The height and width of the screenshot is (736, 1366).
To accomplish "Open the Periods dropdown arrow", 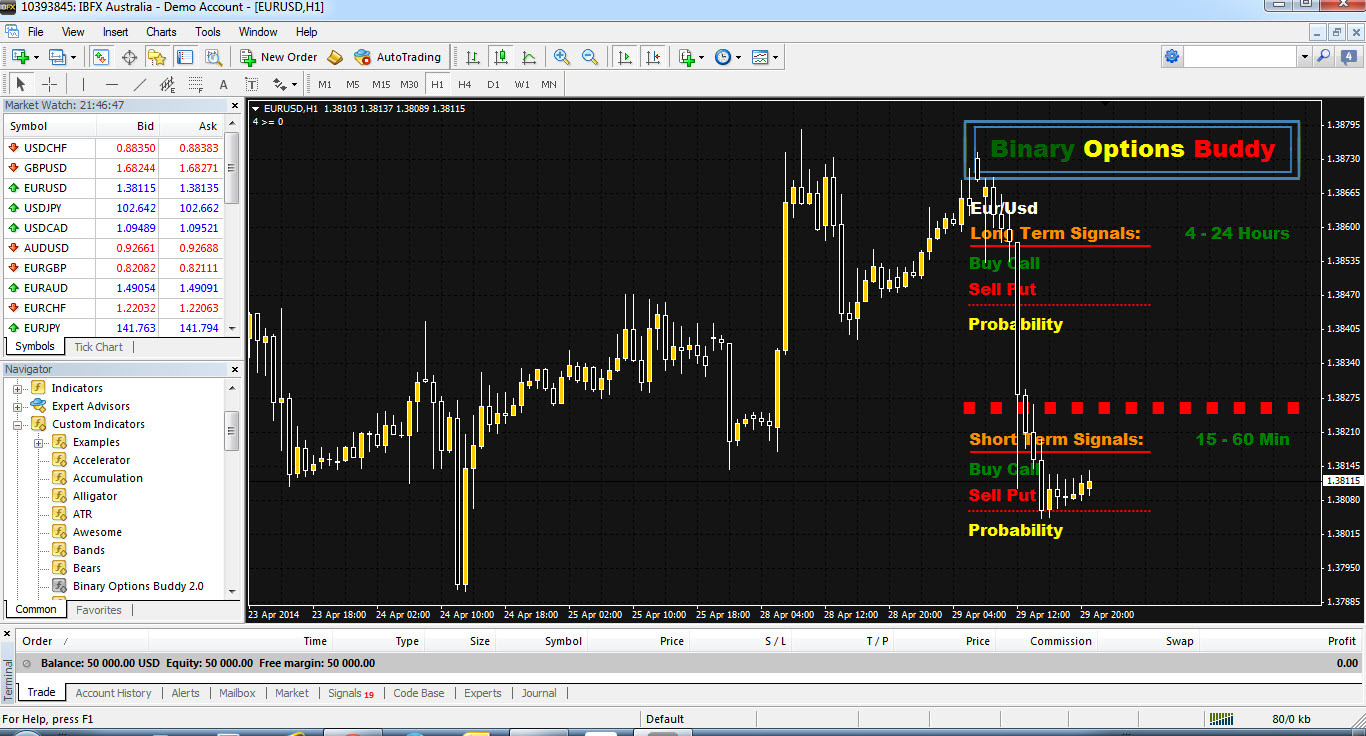I will click(738, 57).
